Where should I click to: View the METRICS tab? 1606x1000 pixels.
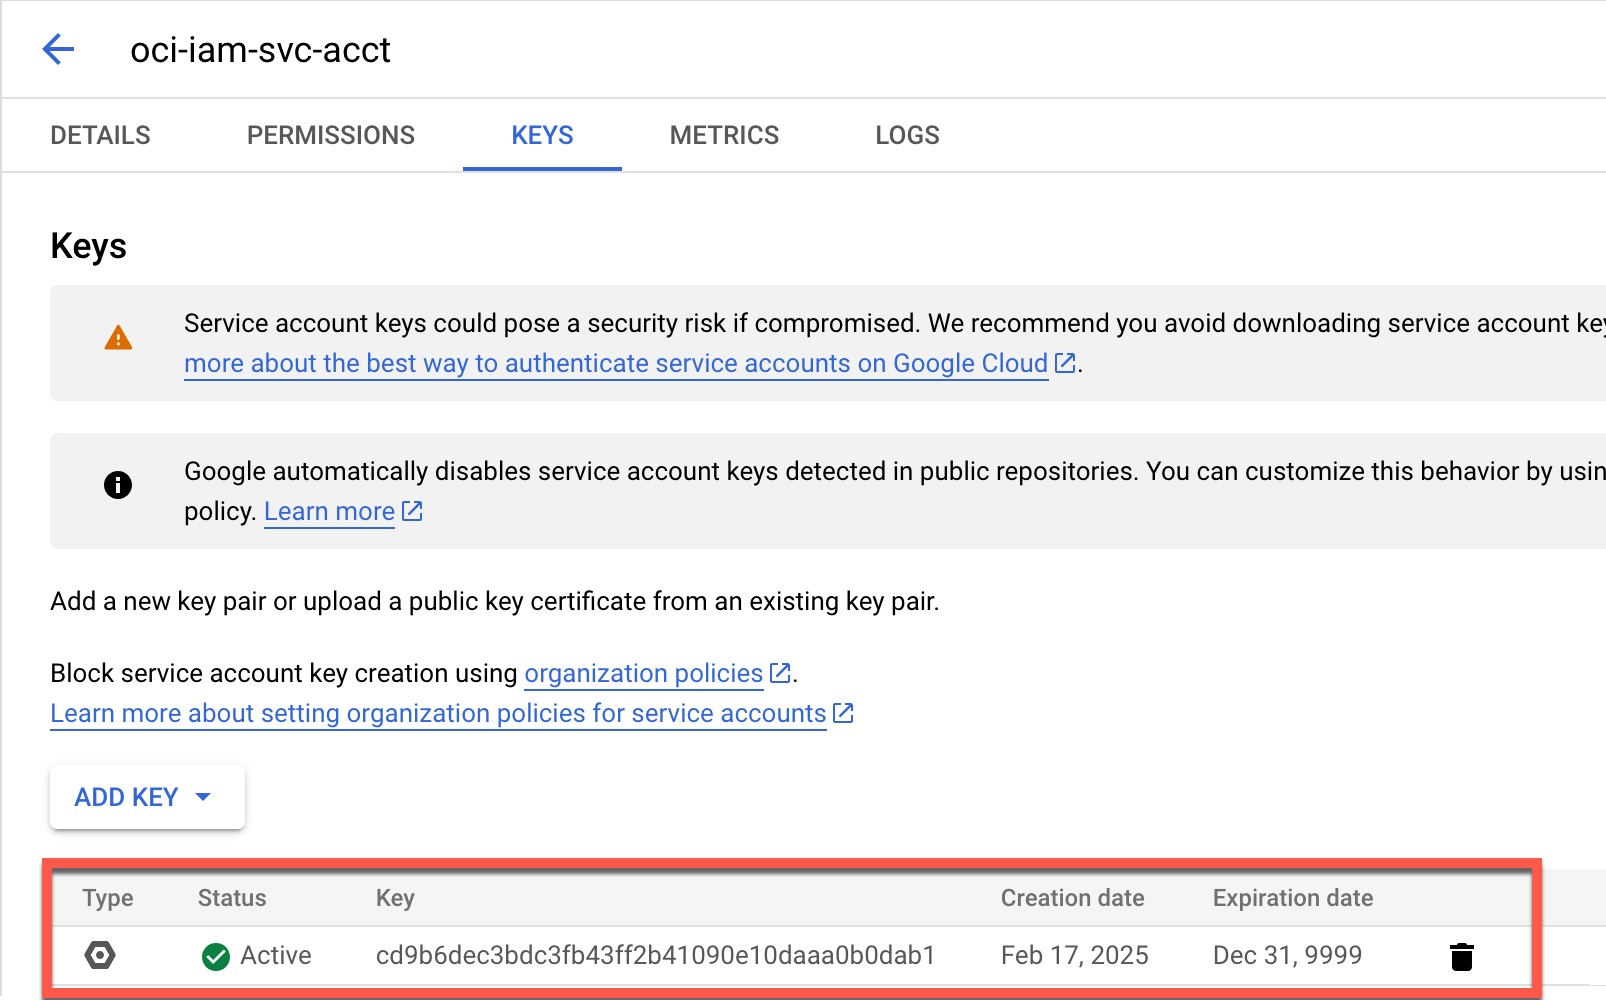click(724, 135)
